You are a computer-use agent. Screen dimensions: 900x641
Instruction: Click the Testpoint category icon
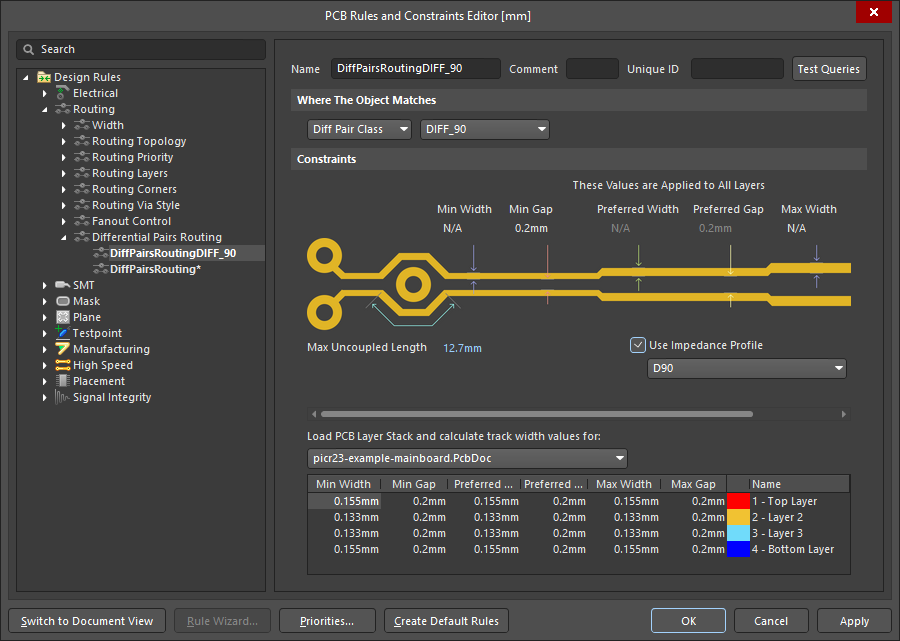click(x=63, y=333)
